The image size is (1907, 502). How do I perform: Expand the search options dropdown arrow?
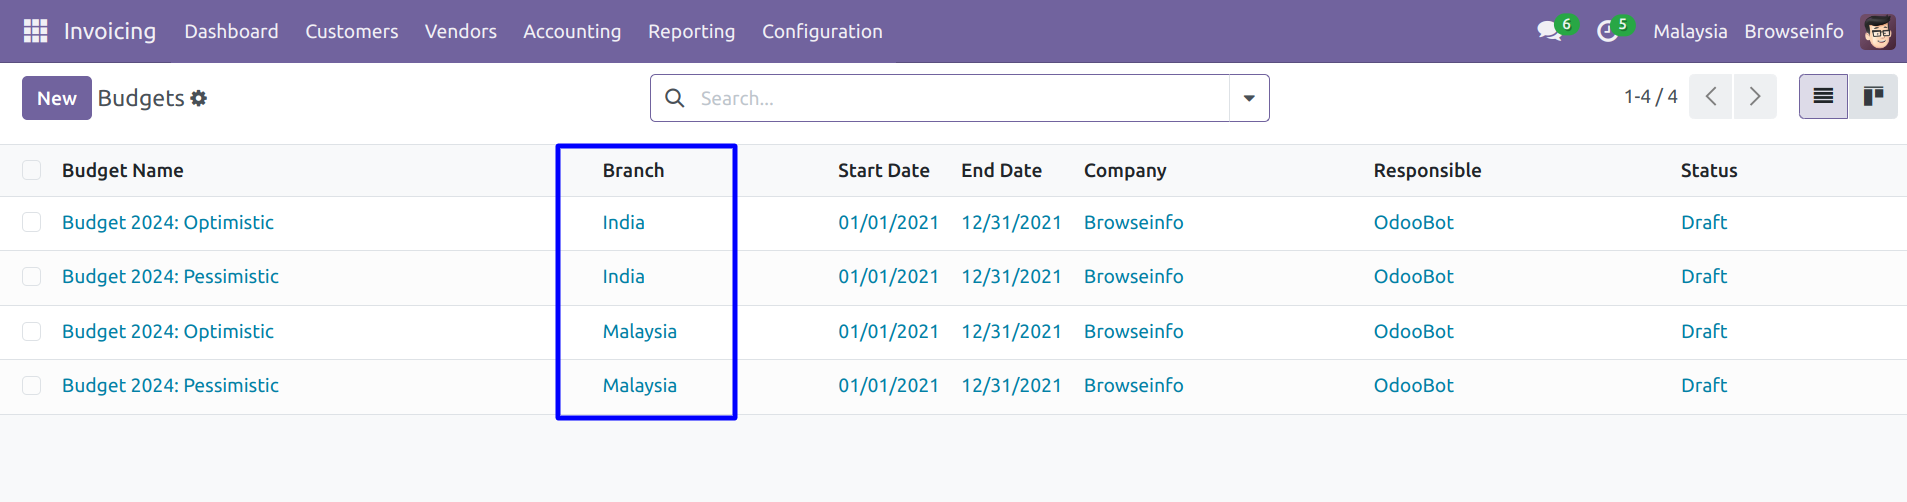coord(1249,98)
